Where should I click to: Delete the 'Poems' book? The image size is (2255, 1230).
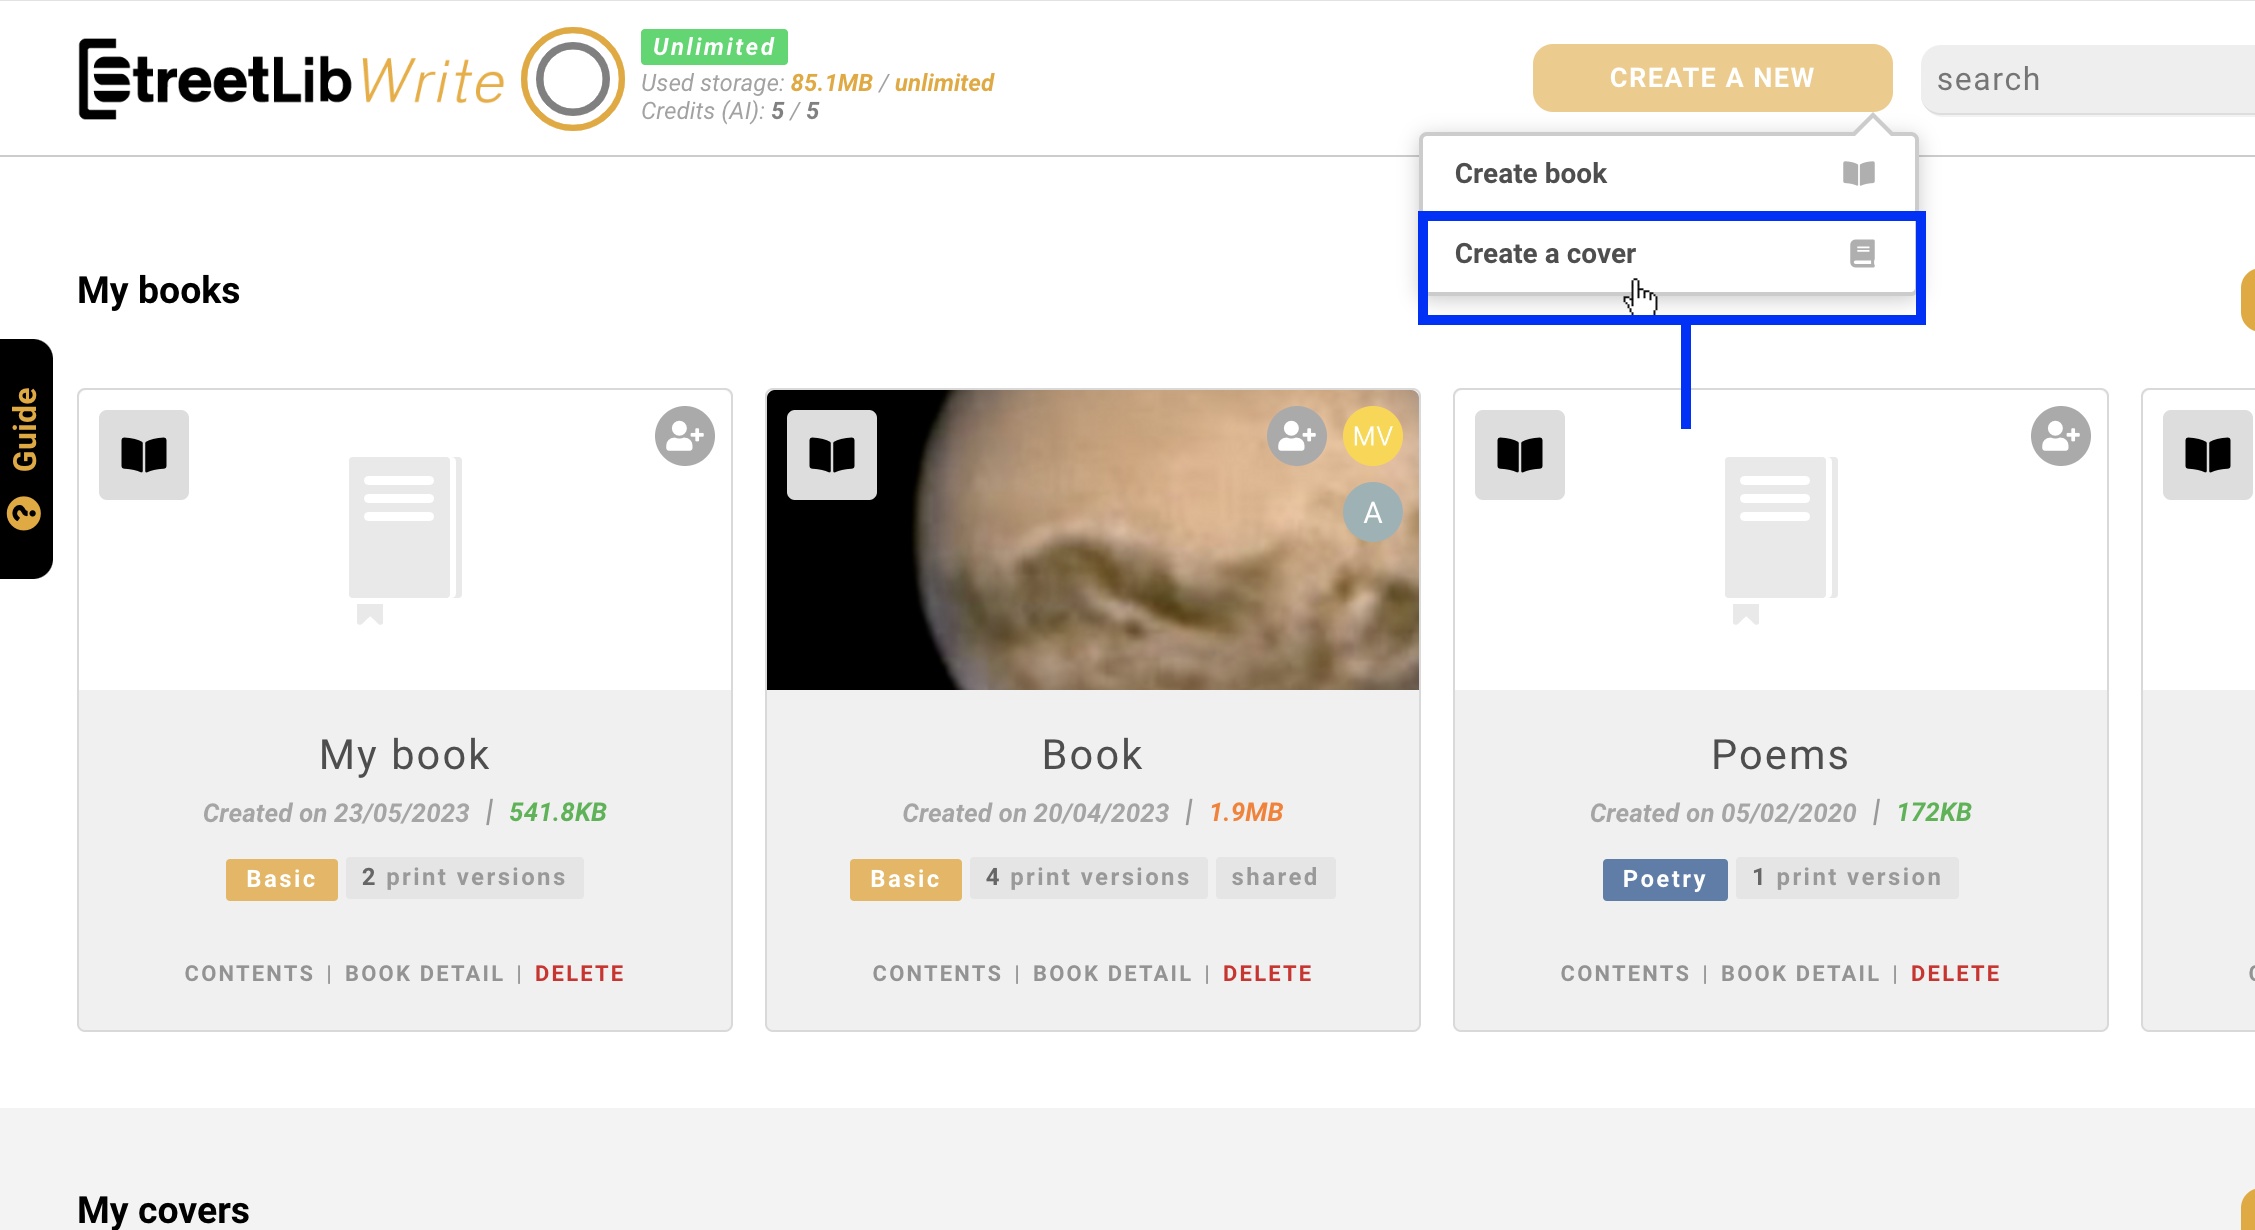tap(1955, 972)
